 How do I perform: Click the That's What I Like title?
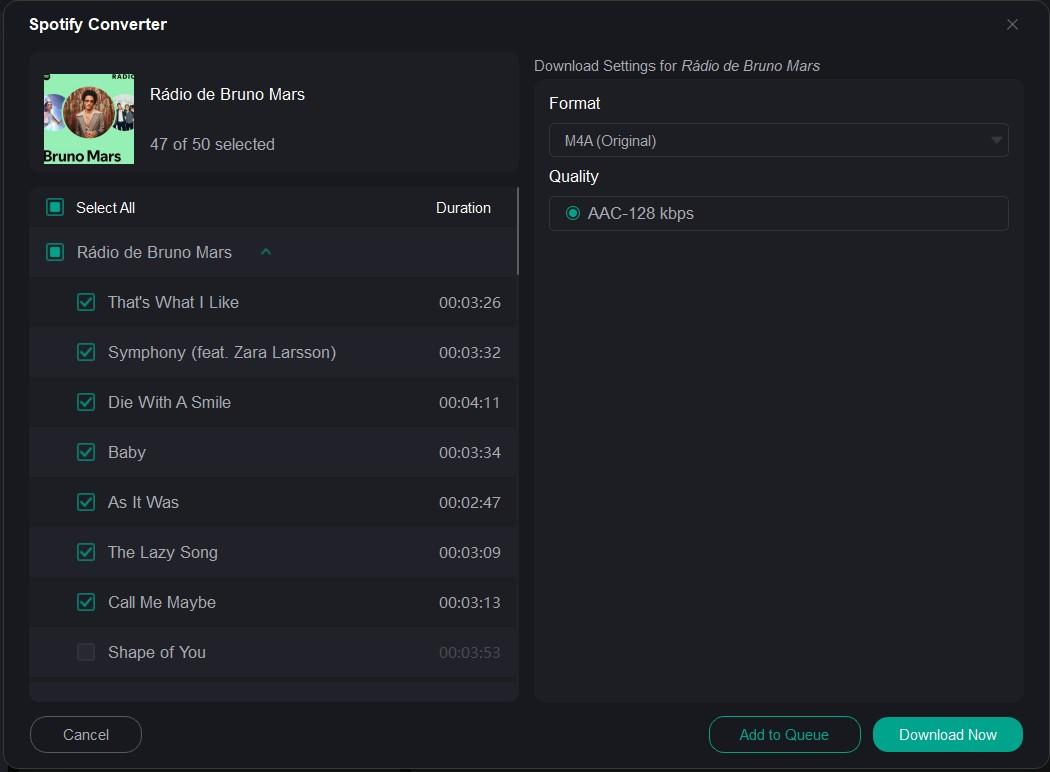pyautogui.click(x=173, y=303)
